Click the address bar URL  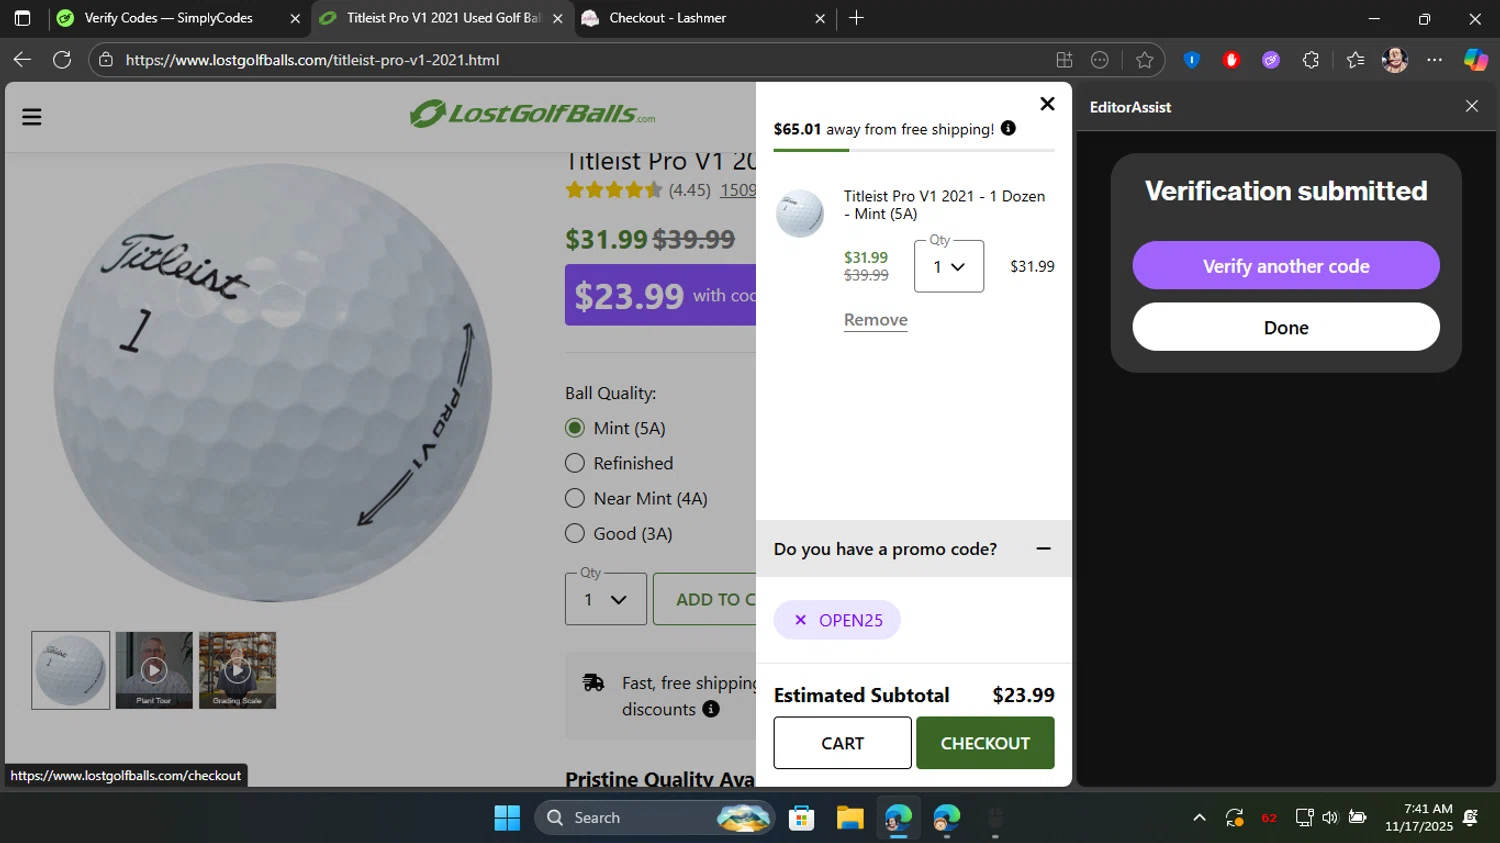(x=312, y=60)
